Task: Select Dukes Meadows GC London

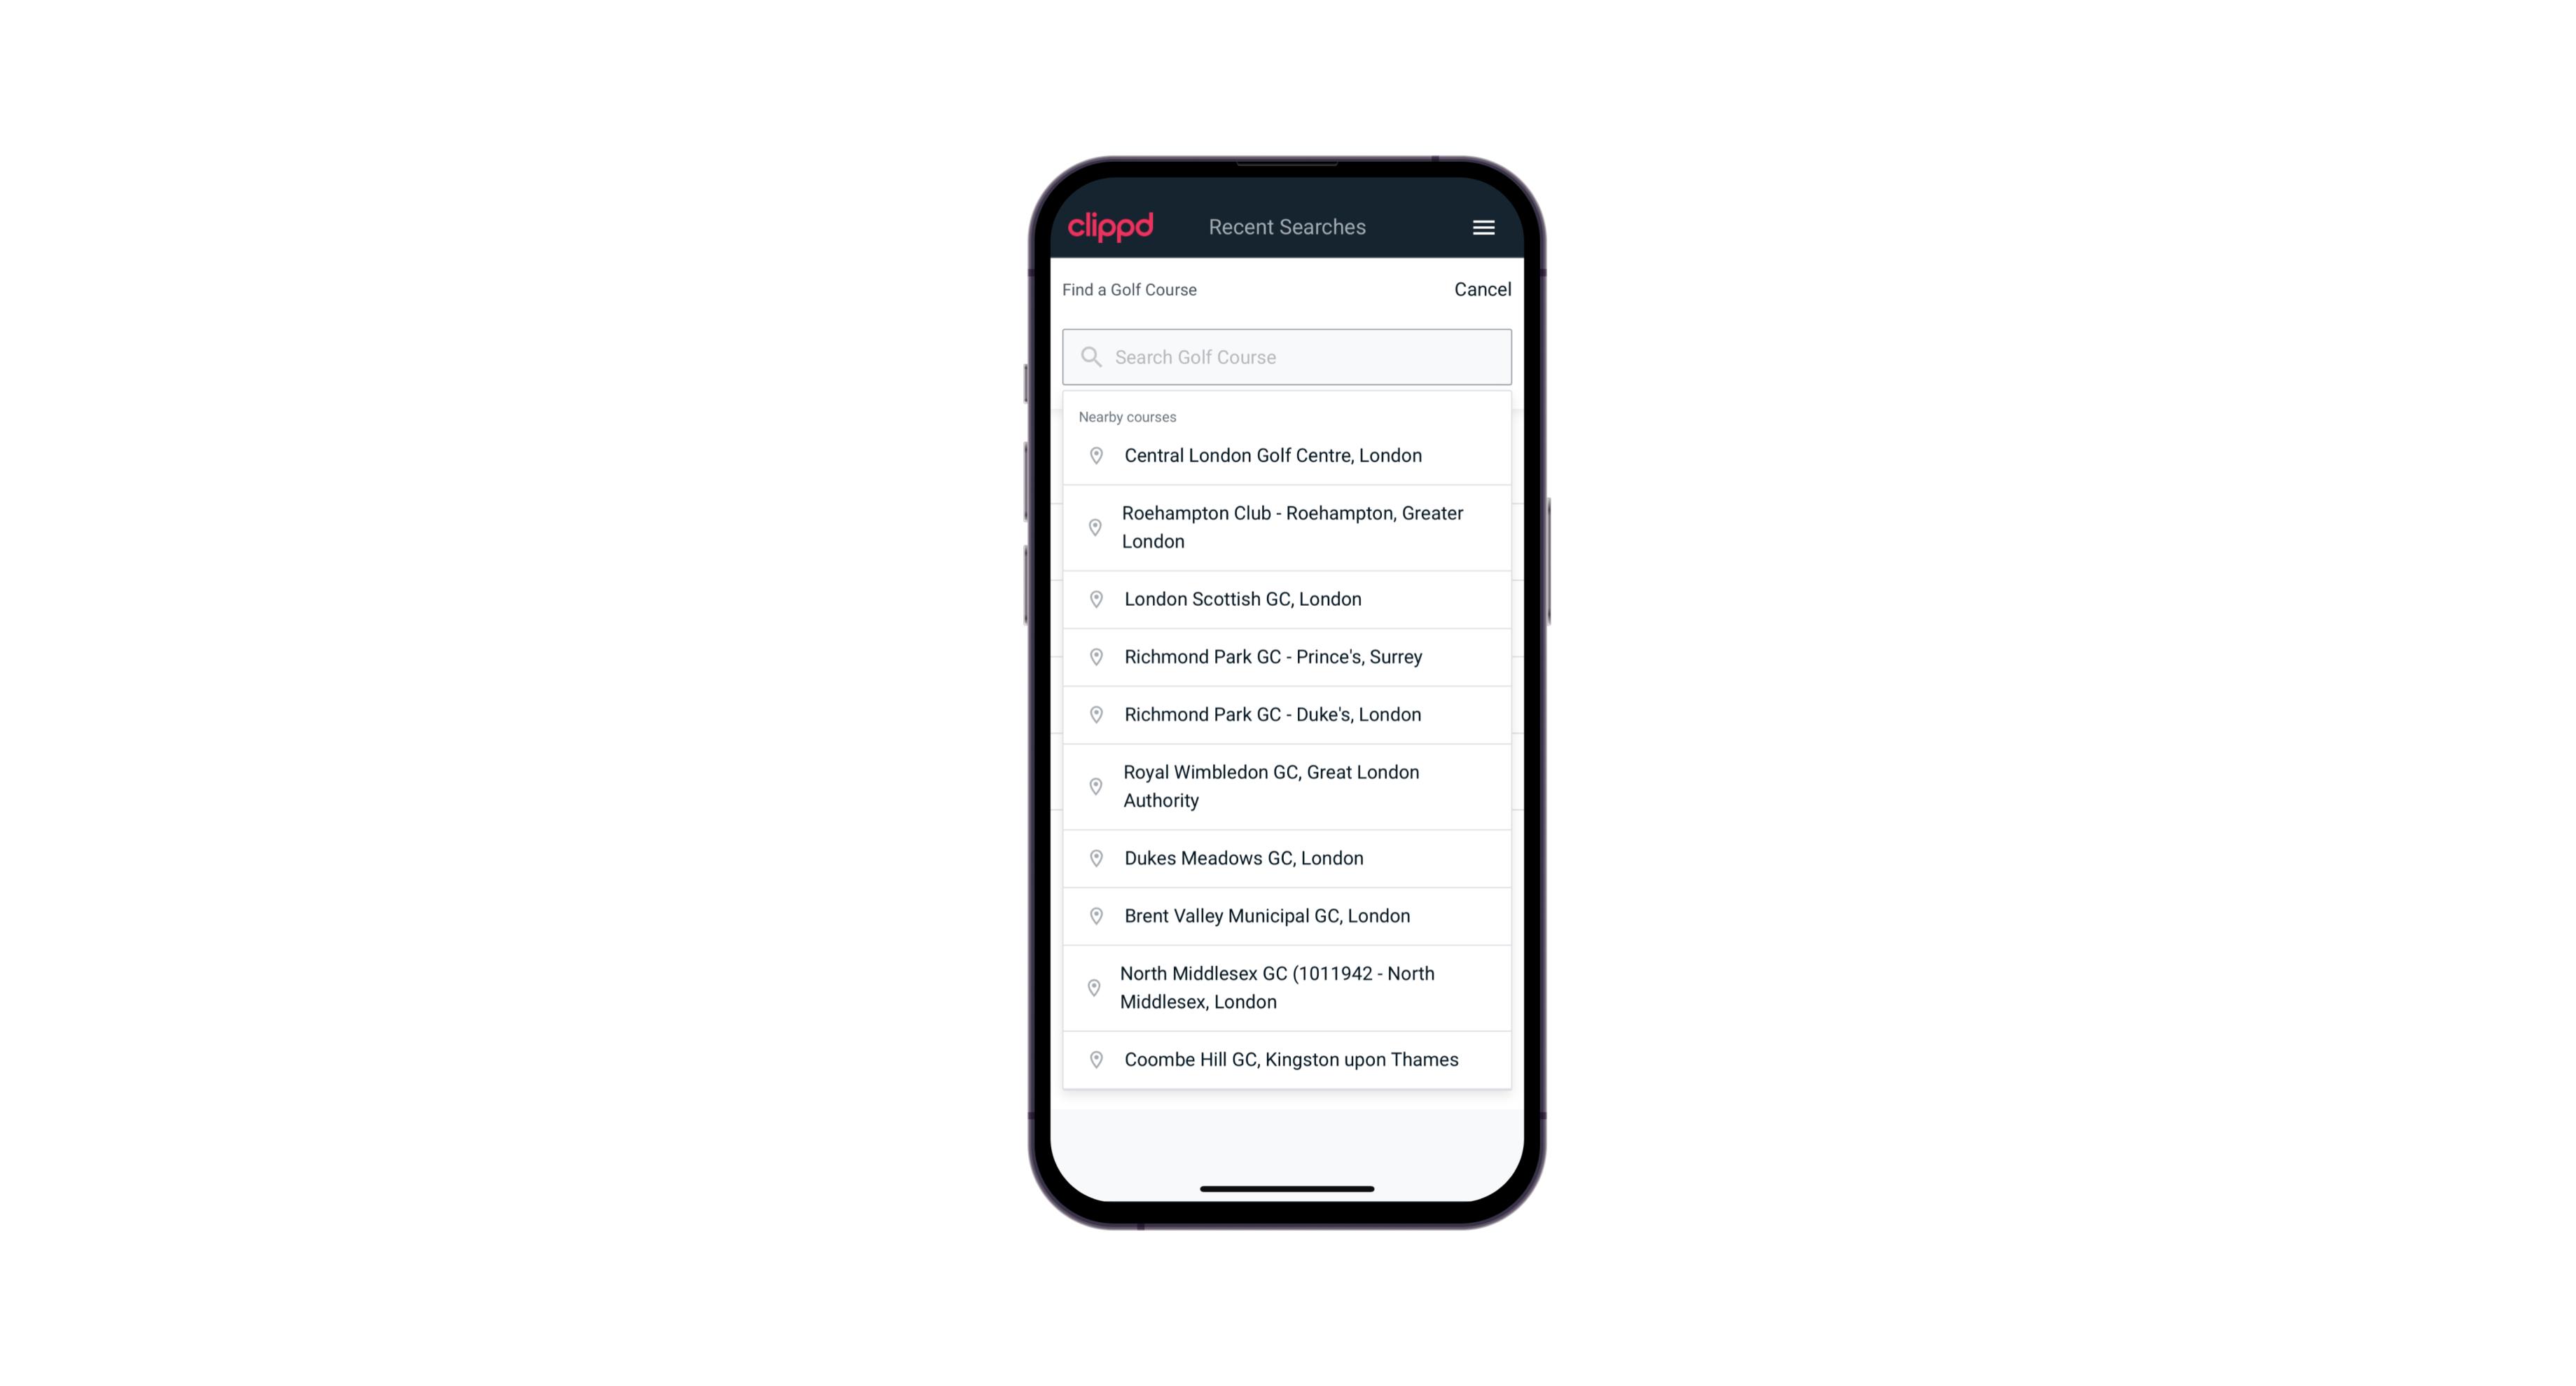Action: point(1287,857)
